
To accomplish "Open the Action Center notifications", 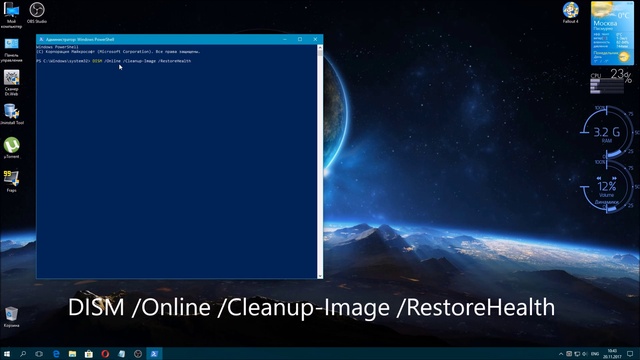I will coord(631,354).
